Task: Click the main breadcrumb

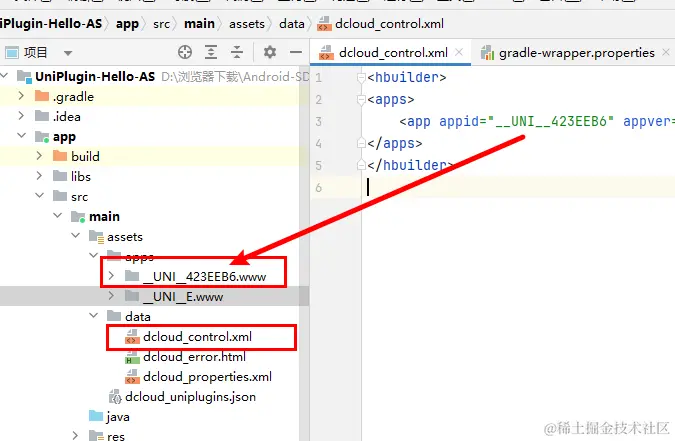Action: (x=199, y=24)
